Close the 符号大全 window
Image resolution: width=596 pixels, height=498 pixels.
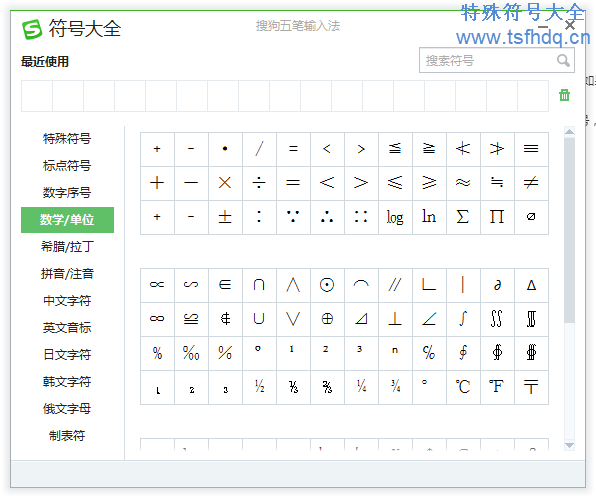coord(570,25)
